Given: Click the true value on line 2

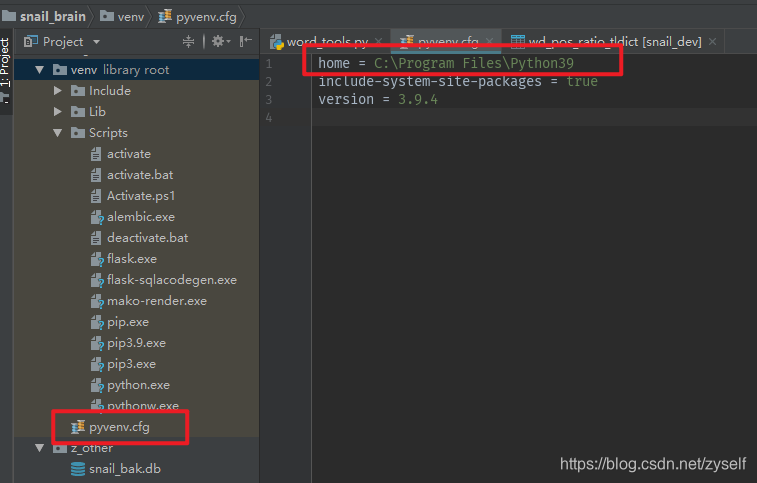Looking at the screenshot, I should point(582,81).
